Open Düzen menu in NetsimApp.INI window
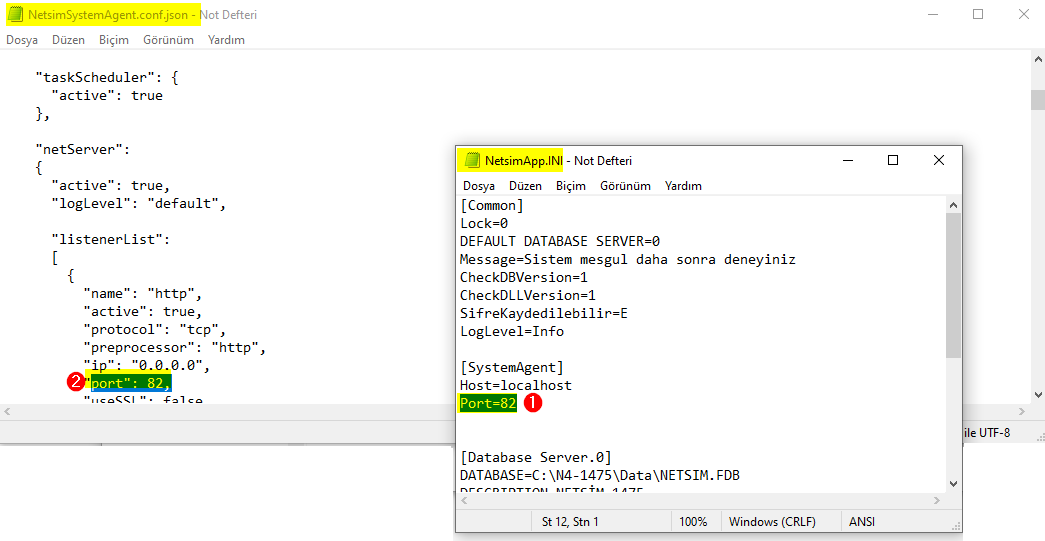 (x=526, y=186)
